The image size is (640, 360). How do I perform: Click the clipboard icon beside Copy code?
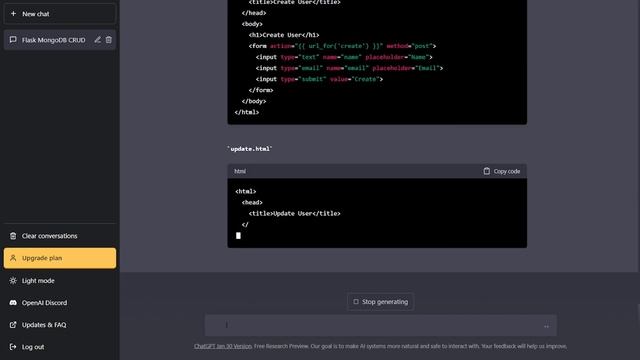tap(487, 171)
